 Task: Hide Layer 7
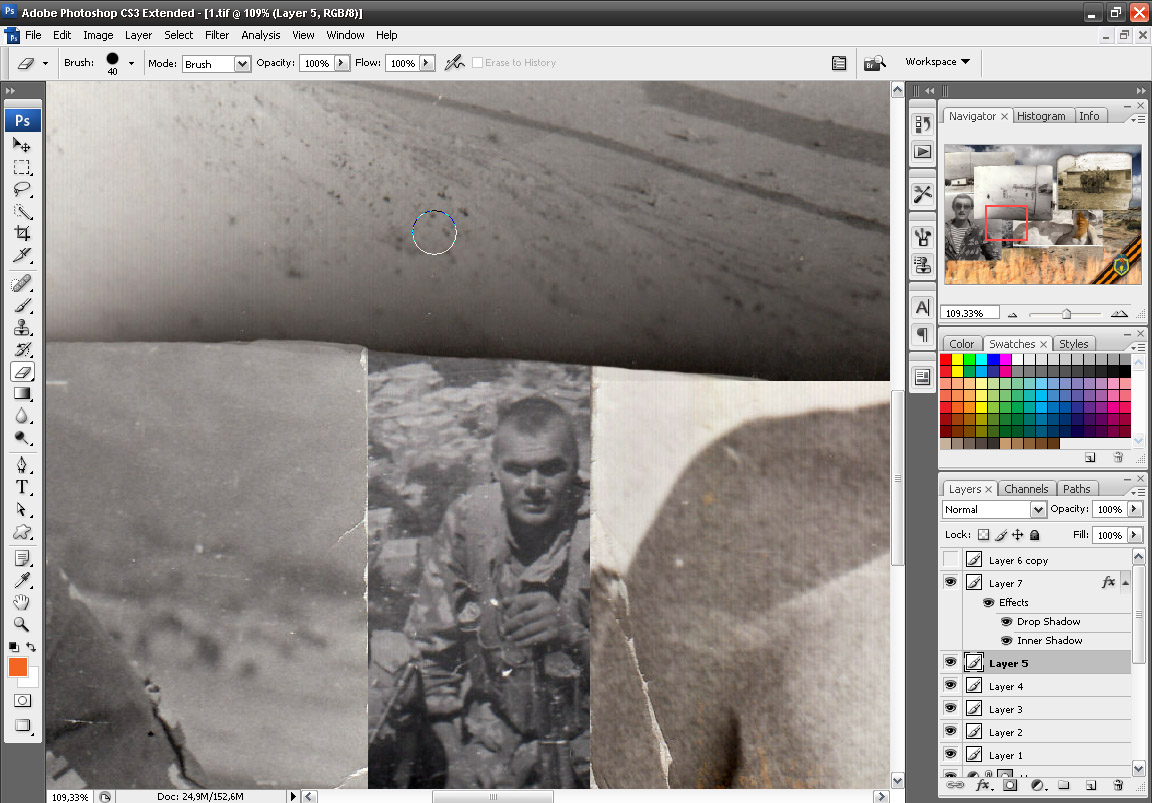pos(951,583)
